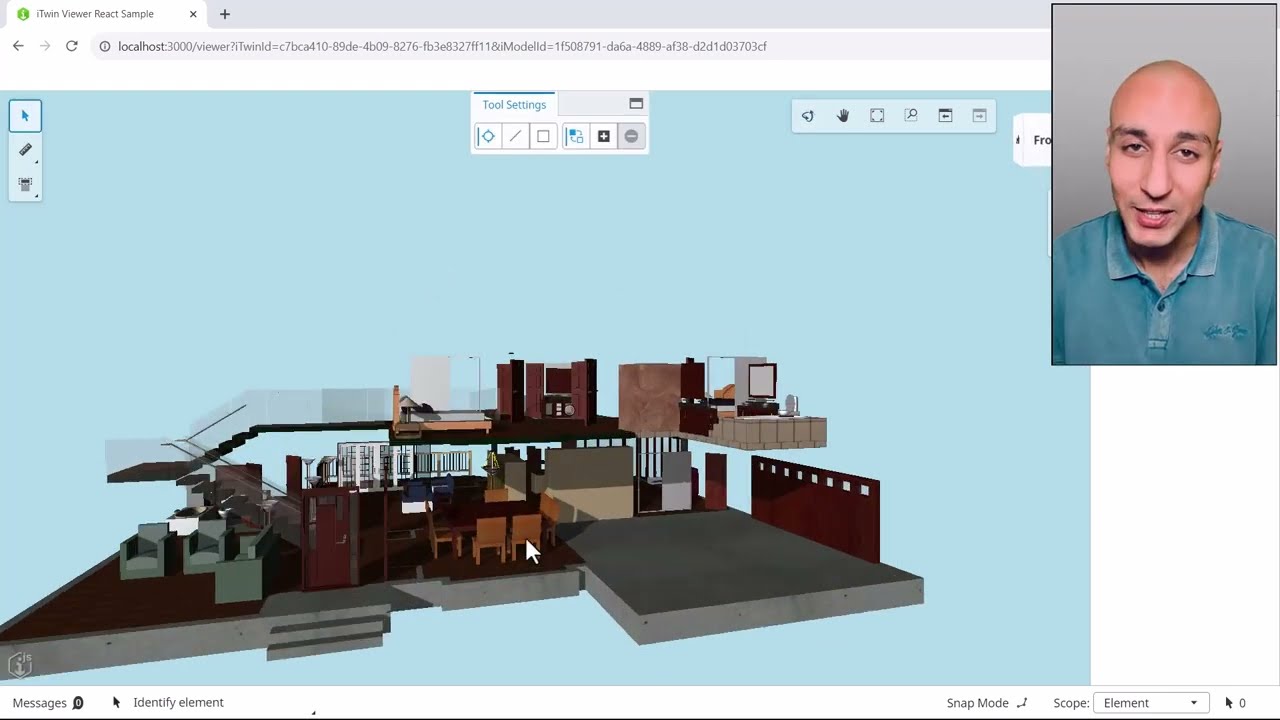1280x720 pixels.
Task: Switch to the Tool Settings tab
Action: click(514, 105)
